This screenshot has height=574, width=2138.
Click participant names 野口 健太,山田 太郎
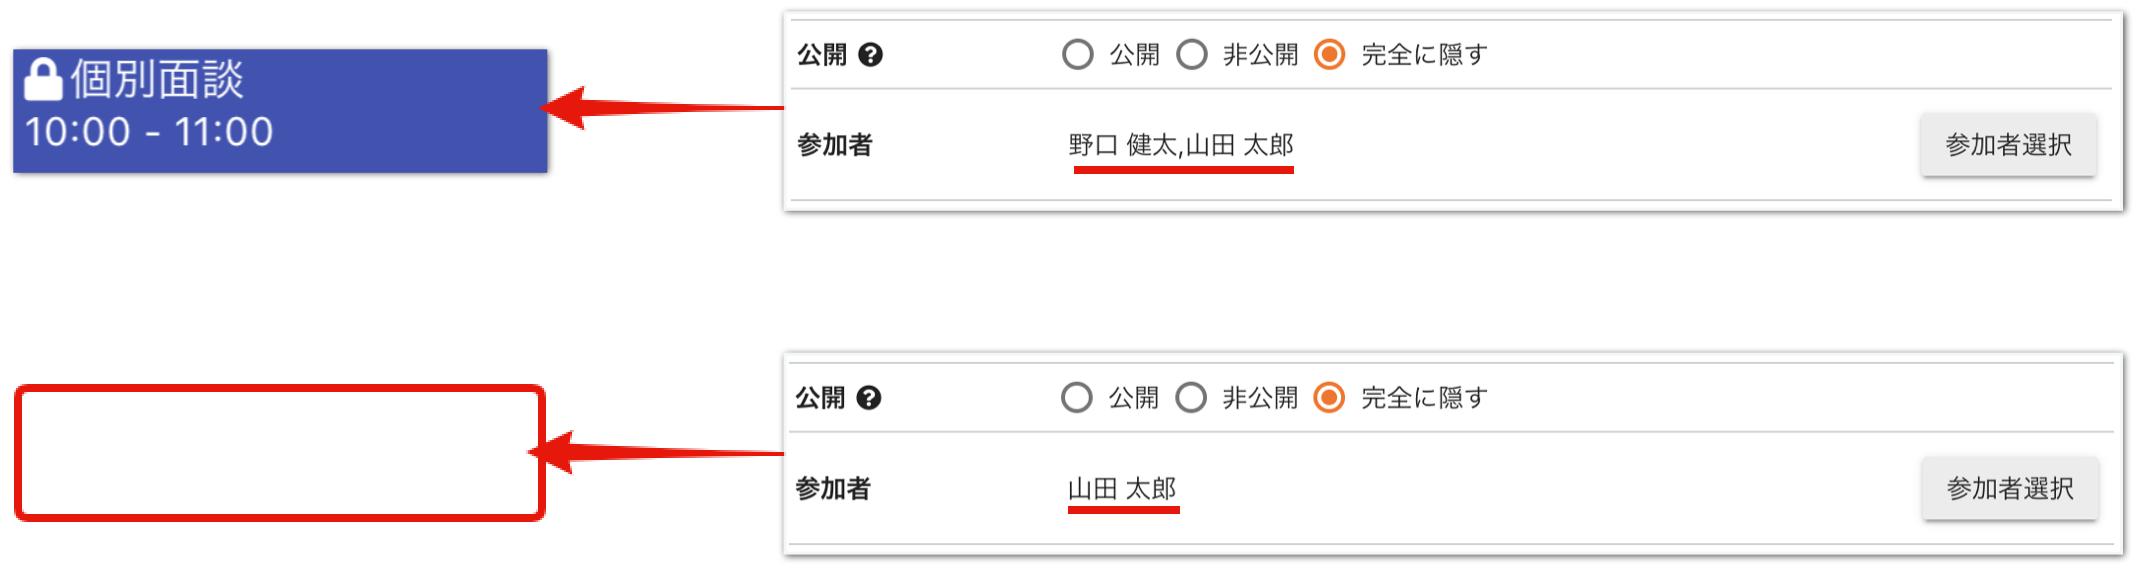tap(1181, 145)
